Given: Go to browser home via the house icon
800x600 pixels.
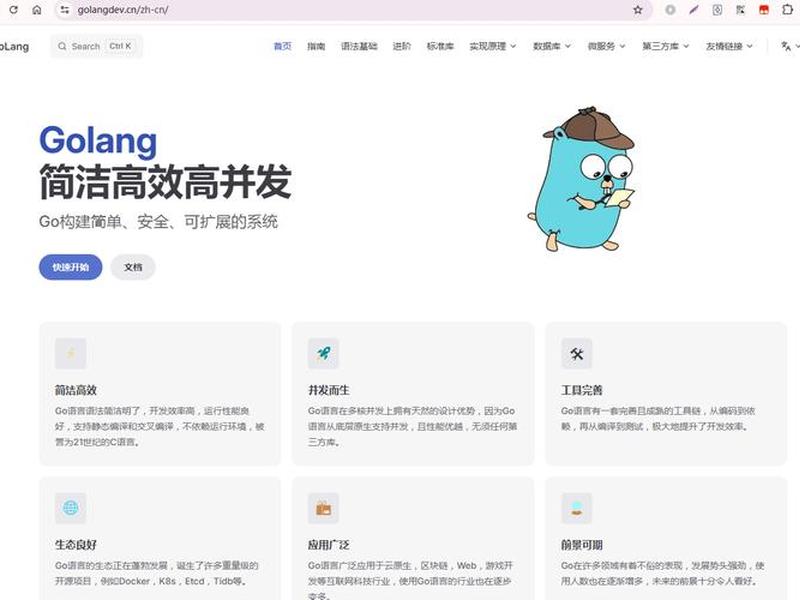Looking at the screenshot, I should click(x=37, y=10).
